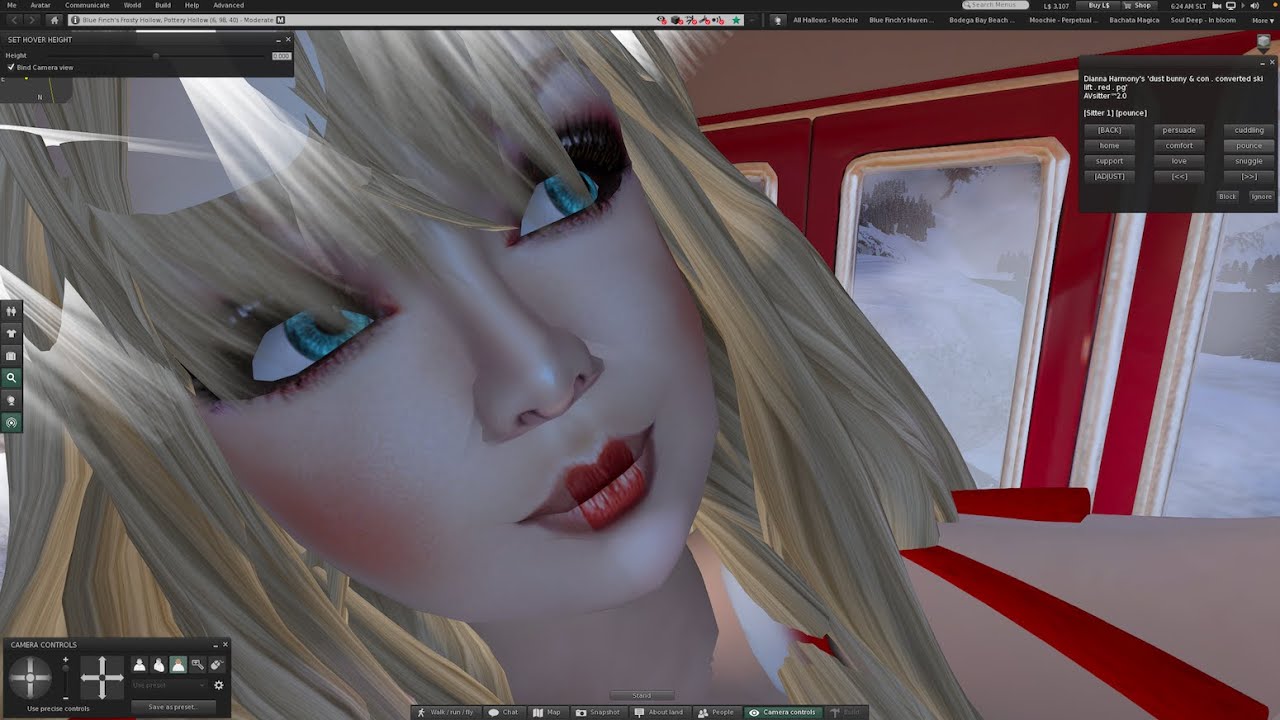This screenshot has height=720, width=1280.
Task: Open Blue Finch's Haven favorite landmark
Action: coord(901,20)
